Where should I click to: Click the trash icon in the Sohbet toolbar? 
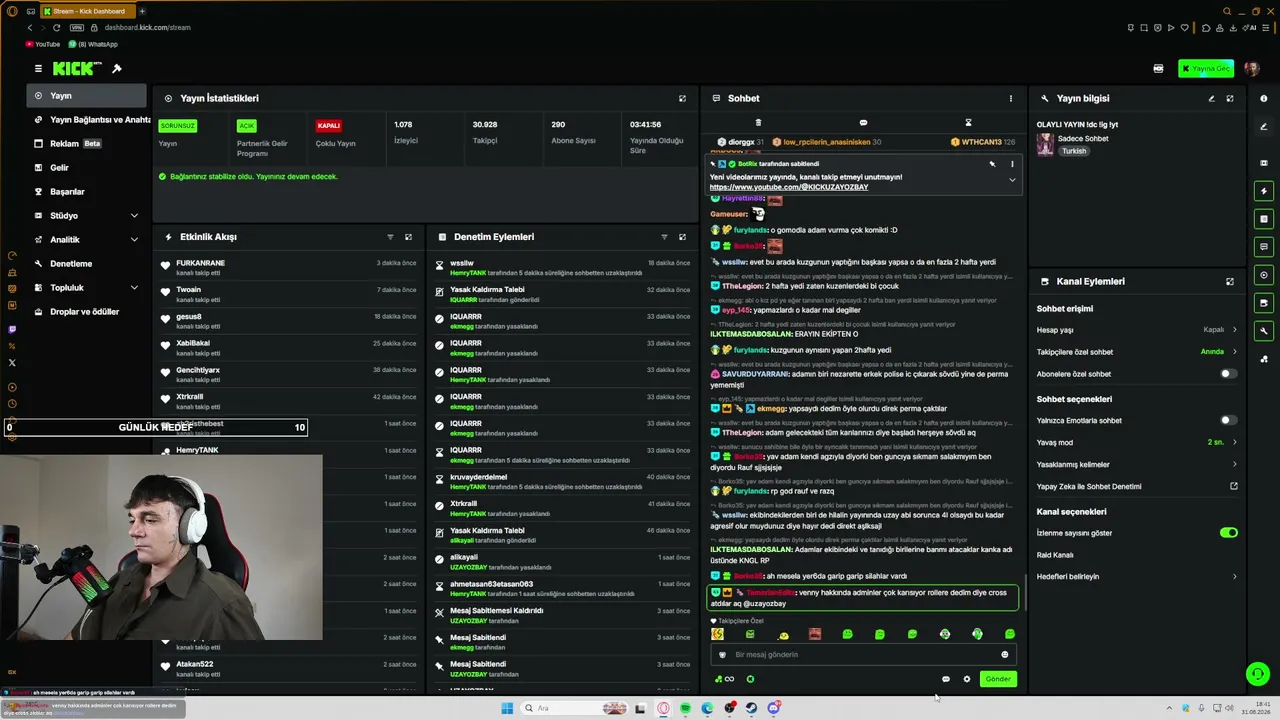(x=758, y=123)
